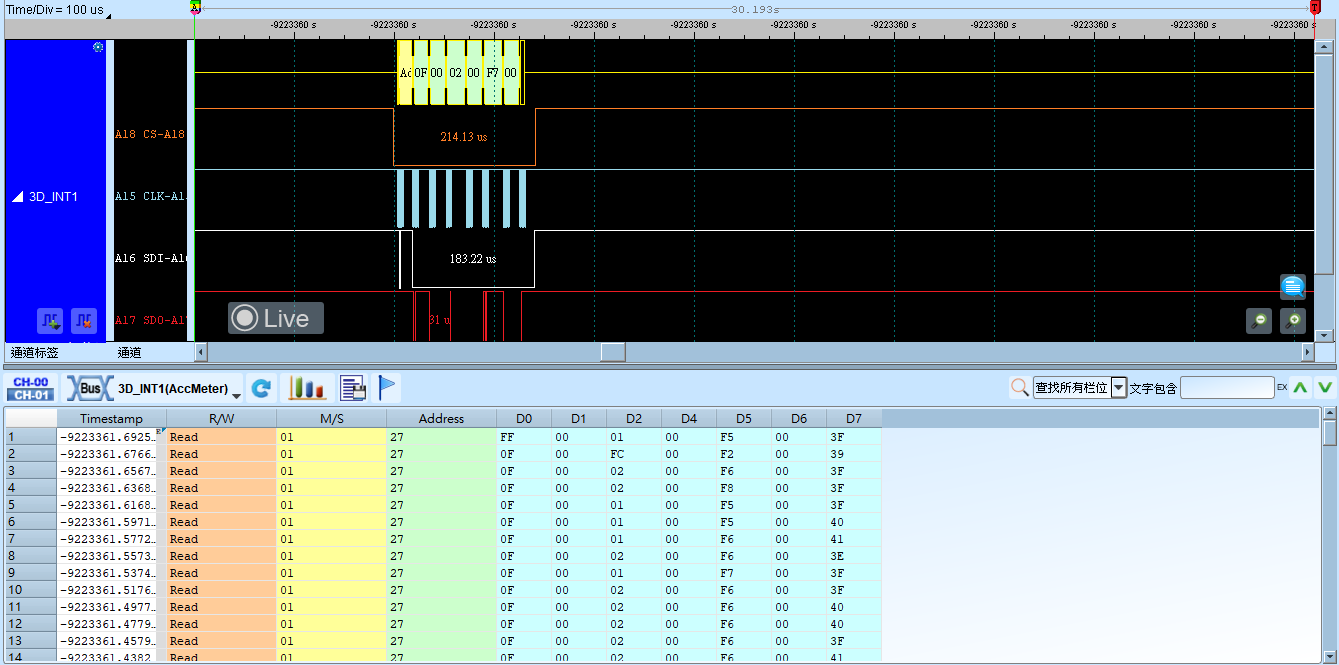Click the delete channel waveform icon

[84, 321]
